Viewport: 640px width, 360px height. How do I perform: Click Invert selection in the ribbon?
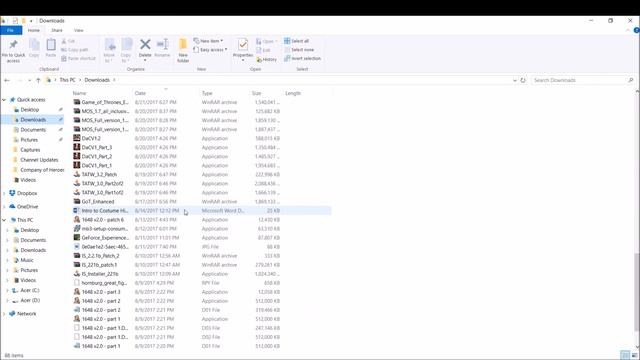(302, 58)
